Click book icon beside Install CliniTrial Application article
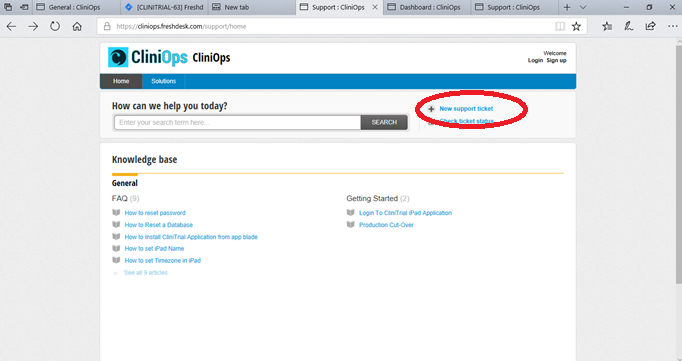The width and height of the screenshot is (682, 361). click(116, 237)
